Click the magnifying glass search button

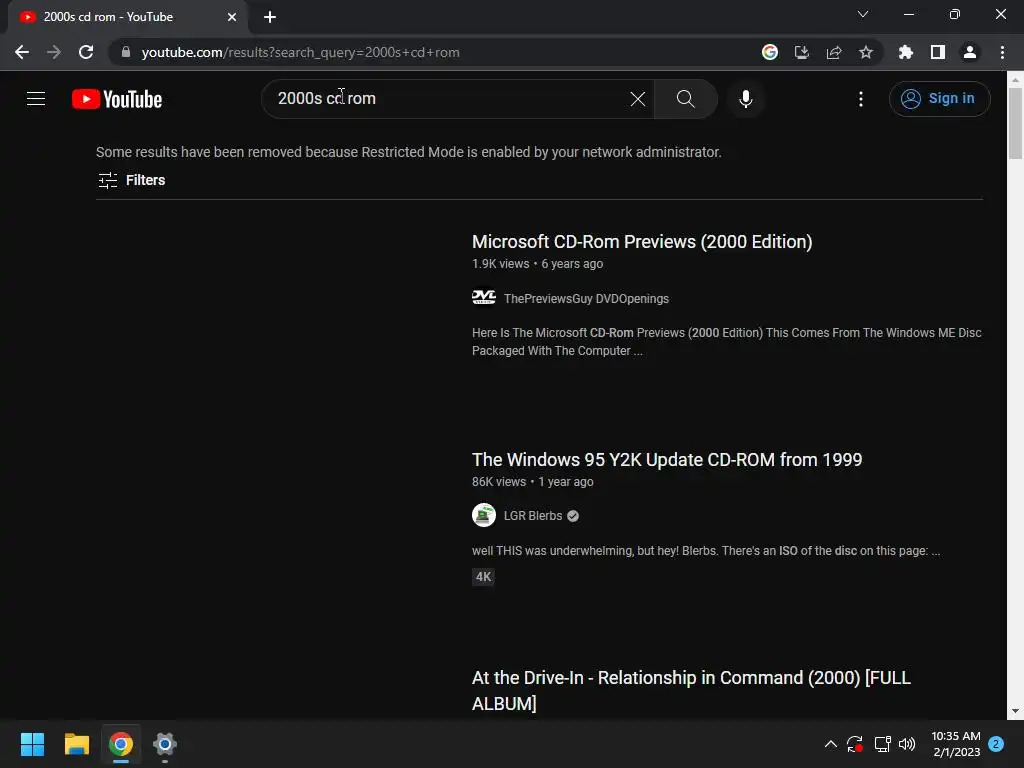[685, 99]
